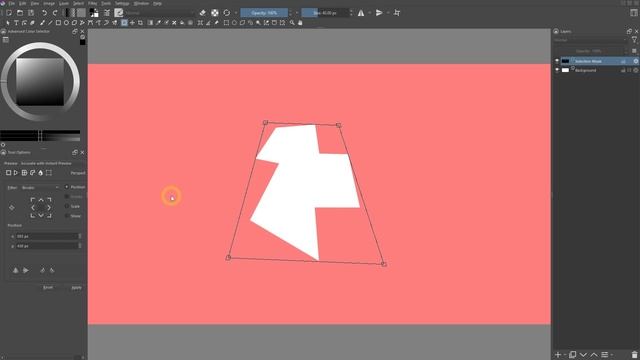Image resolution: width=640 pixels, height=360 pixels.
Task: Select the Elliptical Selection tool
Action: (234, 23)
